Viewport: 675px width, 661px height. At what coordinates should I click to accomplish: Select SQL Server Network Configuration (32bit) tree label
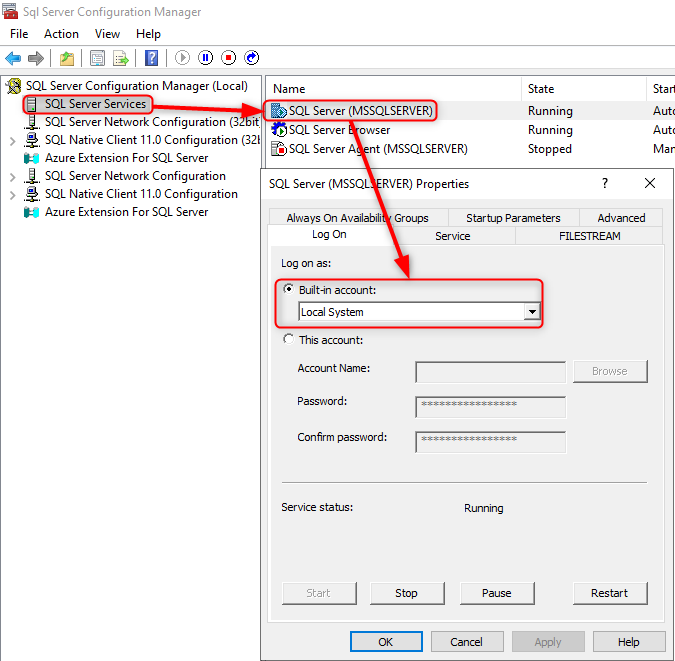(152, 122)
